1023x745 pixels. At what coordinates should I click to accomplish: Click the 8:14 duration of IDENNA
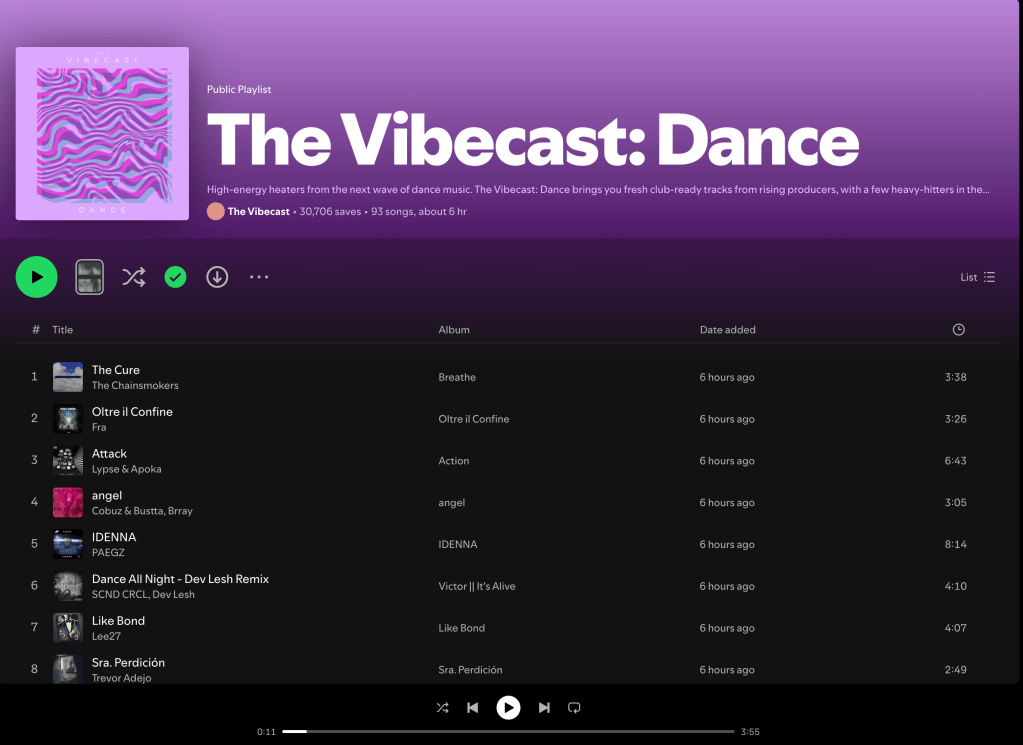pyautogui.click(x=955, y=544)
